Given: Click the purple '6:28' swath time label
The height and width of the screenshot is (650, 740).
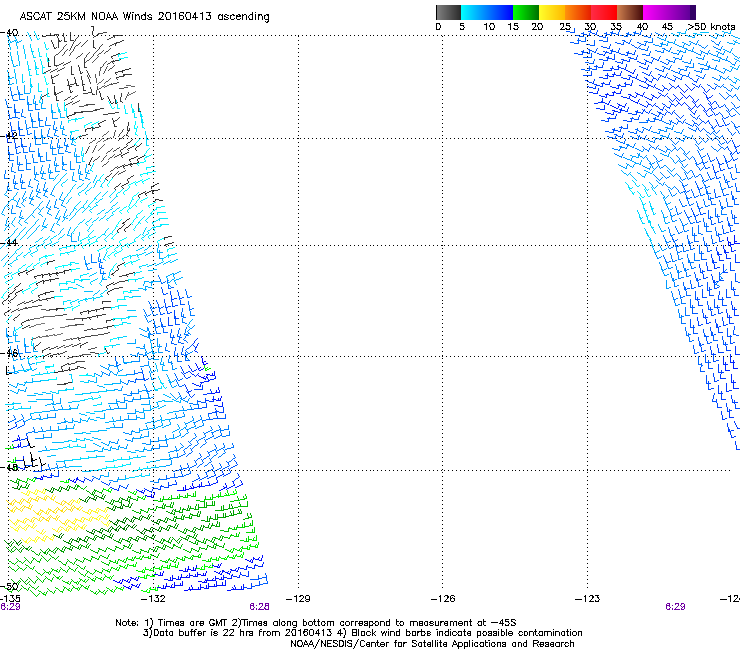Looking at the screenshot, I should click(260, 607).
